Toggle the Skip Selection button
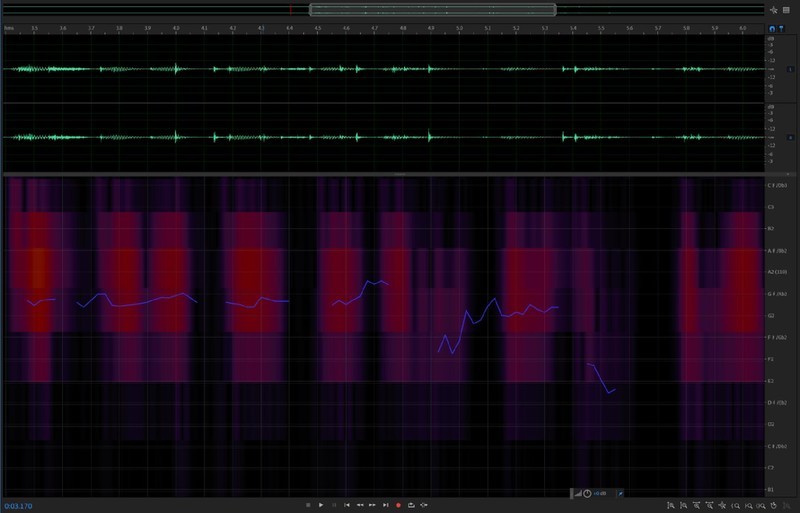Screen dimensions: 800x513 424,505
